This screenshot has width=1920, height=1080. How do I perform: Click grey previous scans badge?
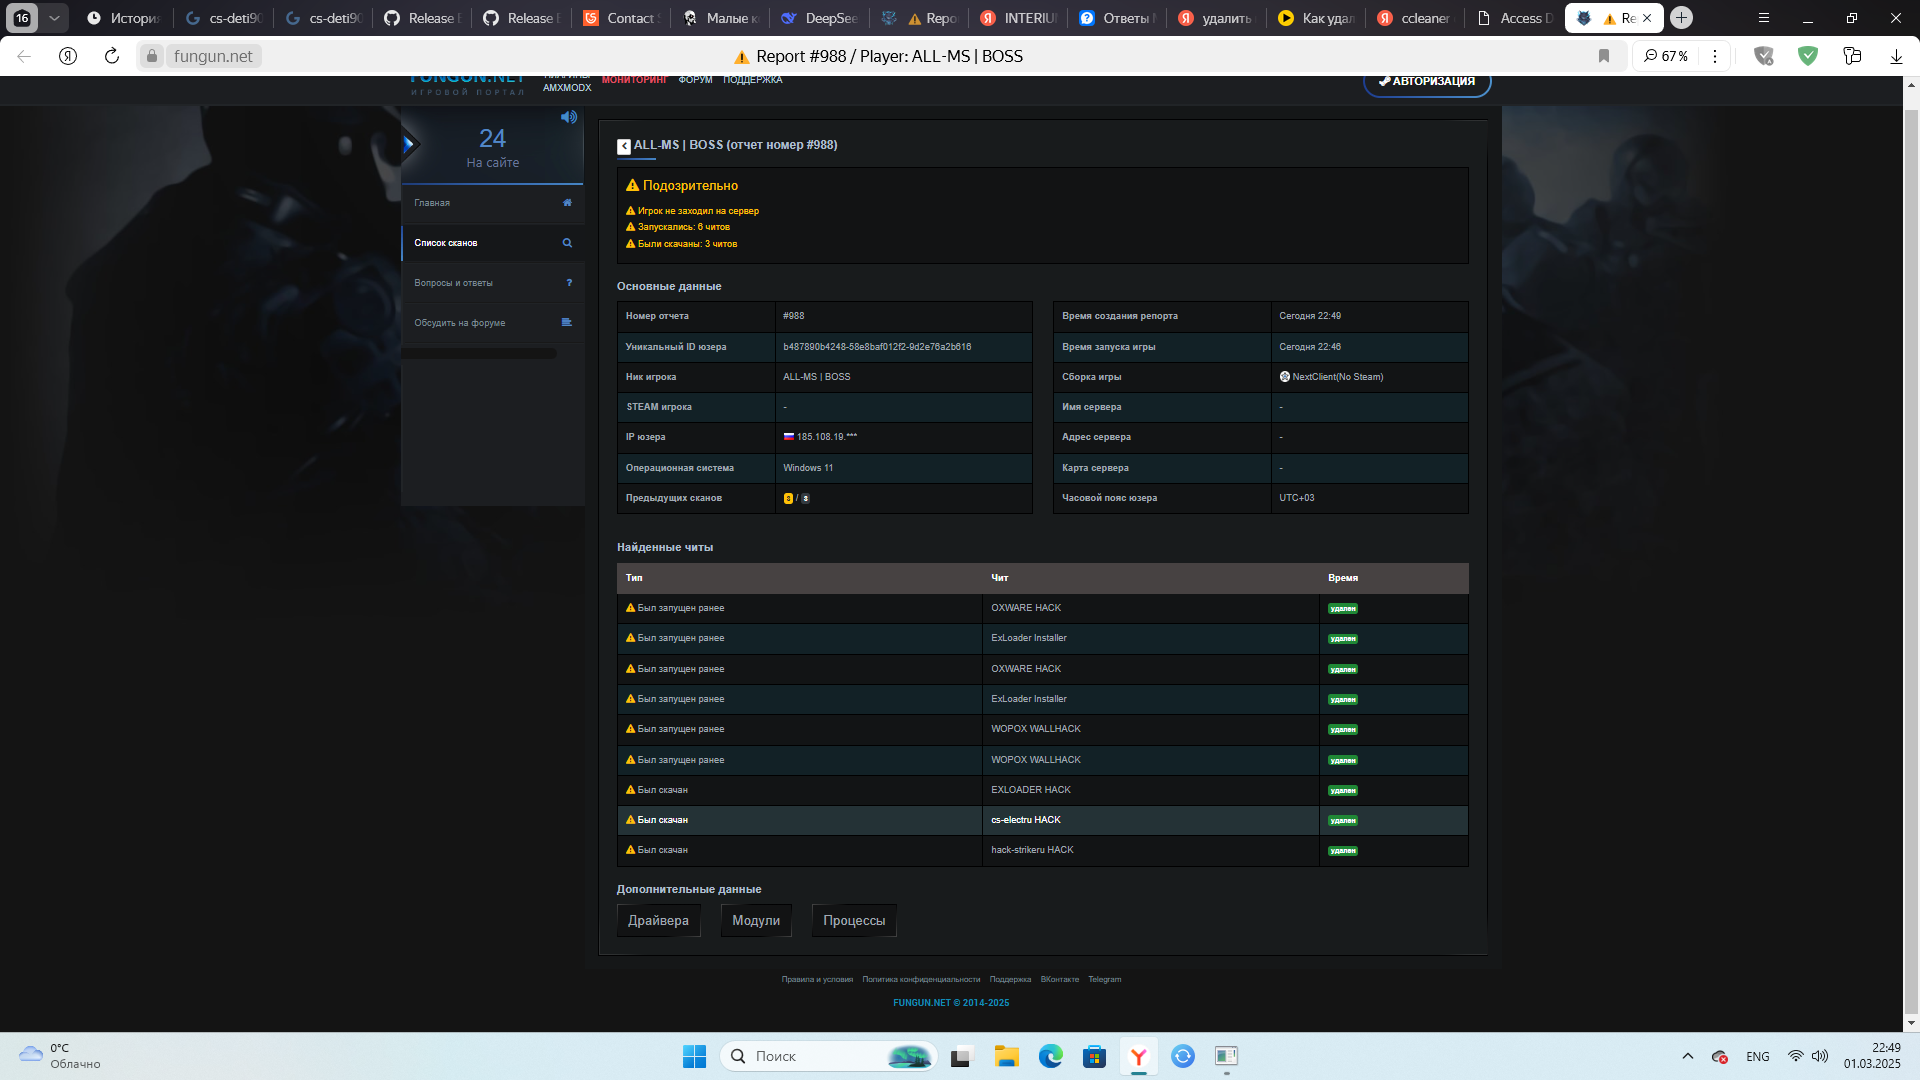(x=805, y=498)
